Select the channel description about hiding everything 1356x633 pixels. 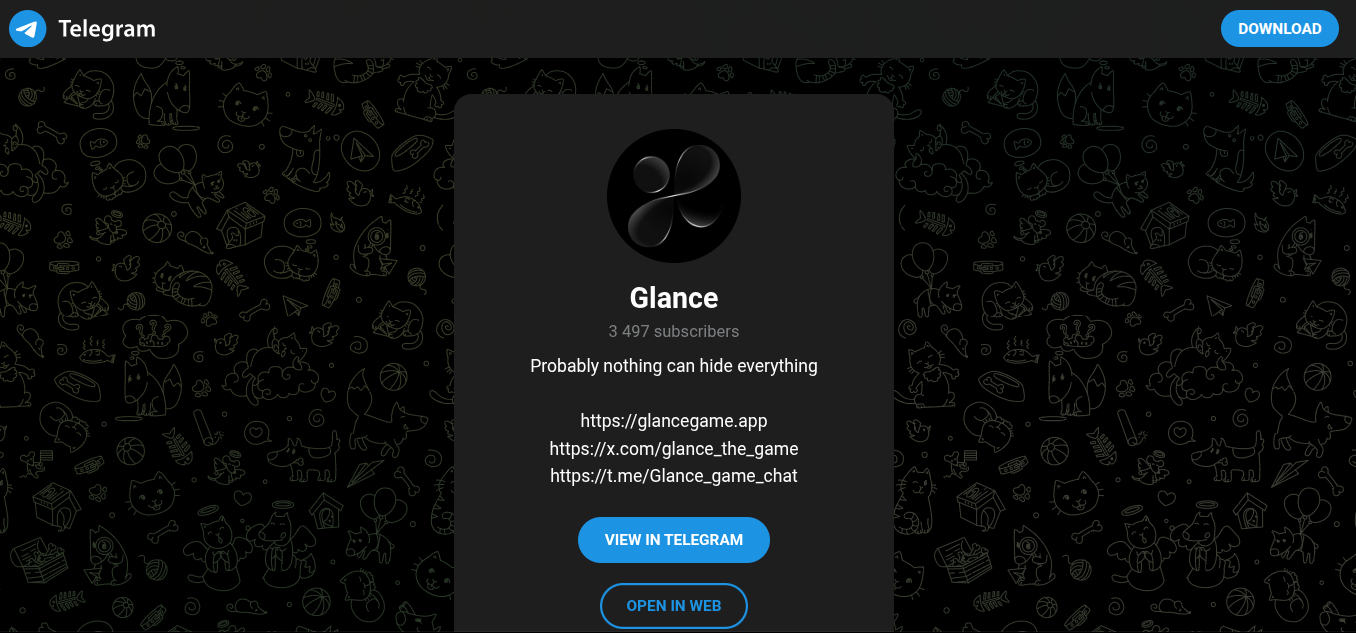674,366
